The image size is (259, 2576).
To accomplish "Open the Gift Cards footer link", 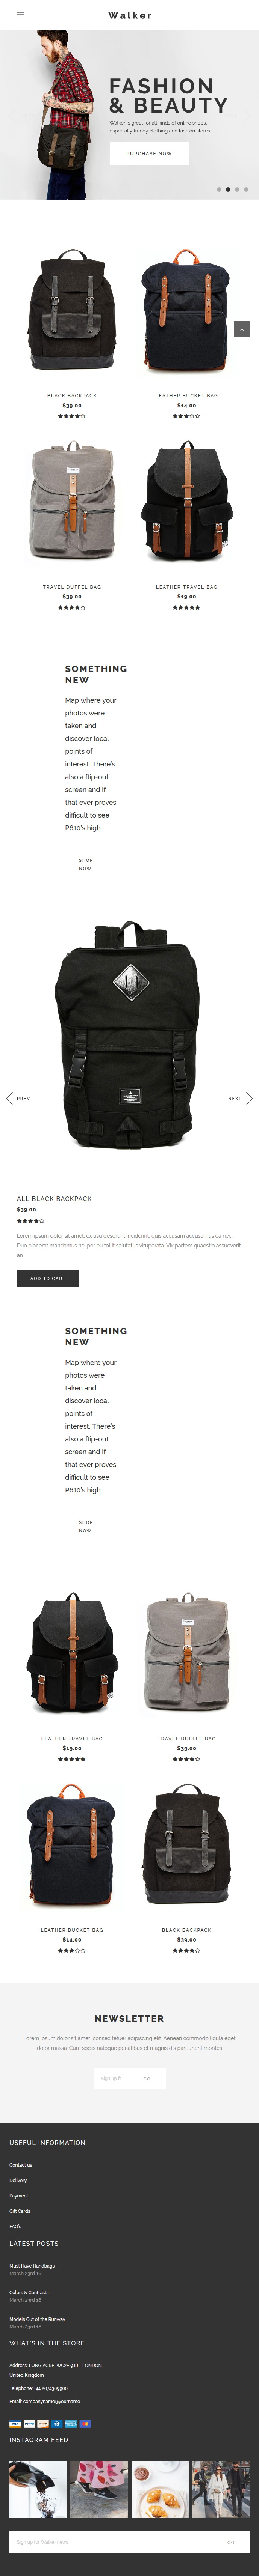I will (20, 2211).
